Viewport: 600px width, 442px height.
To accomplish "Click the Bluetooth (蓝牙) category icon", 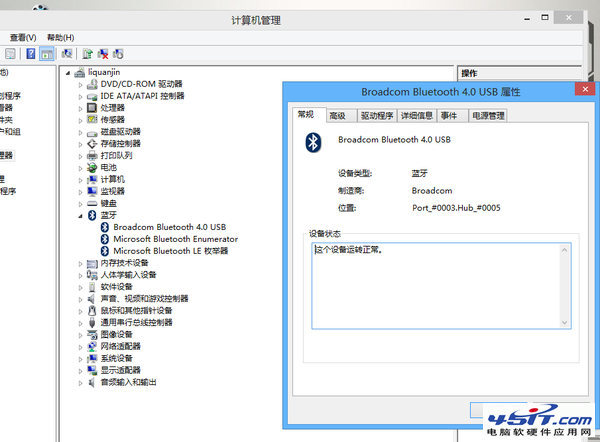I will point(92,215).
